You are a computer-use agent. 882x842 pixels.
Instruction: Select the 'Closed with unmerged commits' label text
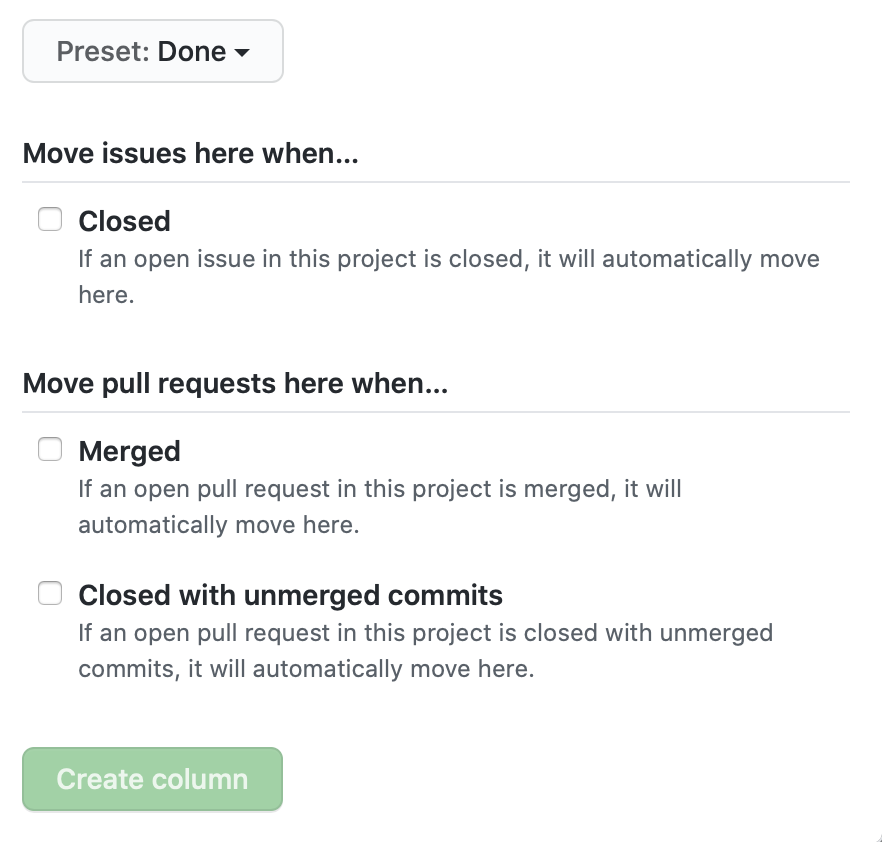point(290,595)
